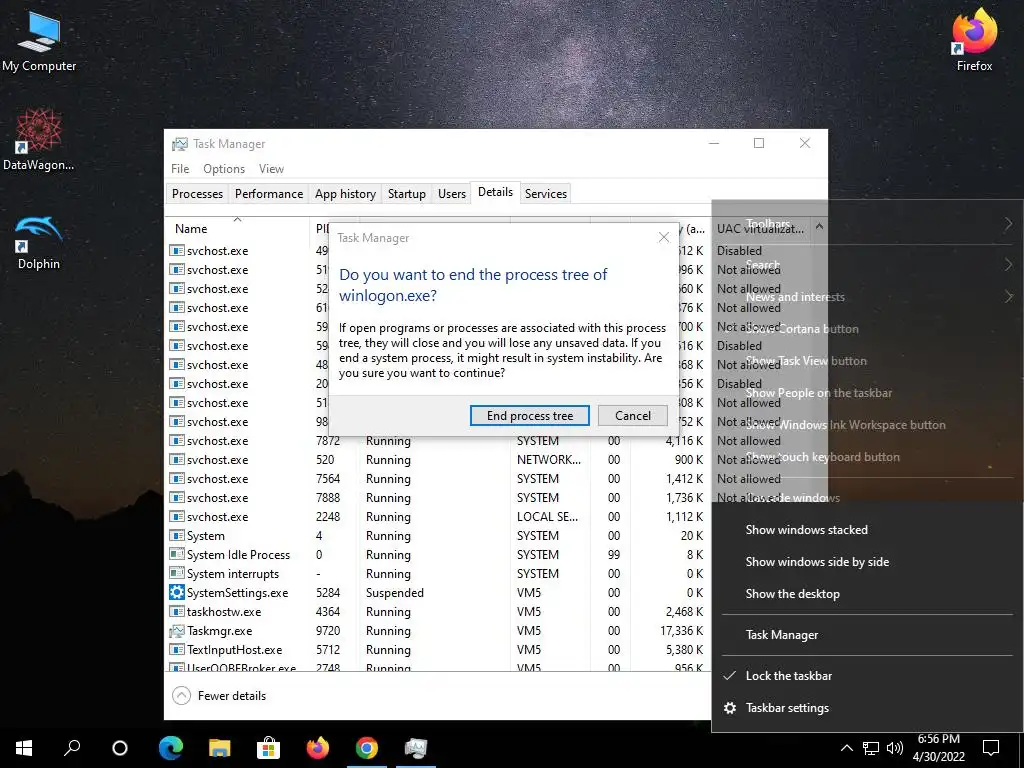The height and width of the screenshot is (768, 1024).
Task: Open the notification center icon
Action: tap(991, 748)
